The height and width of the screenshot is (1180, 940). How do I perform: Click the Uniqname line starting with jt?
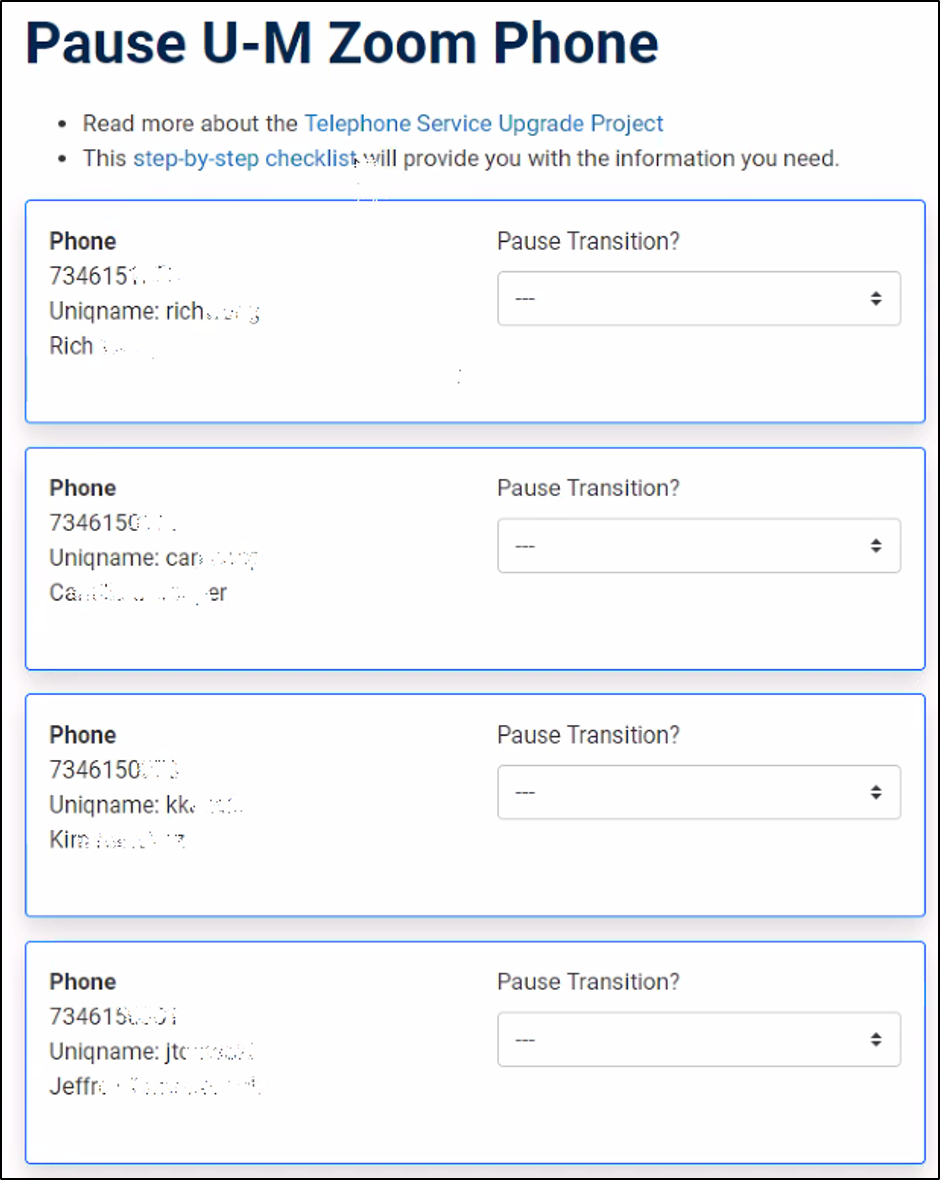(154, 1052)
